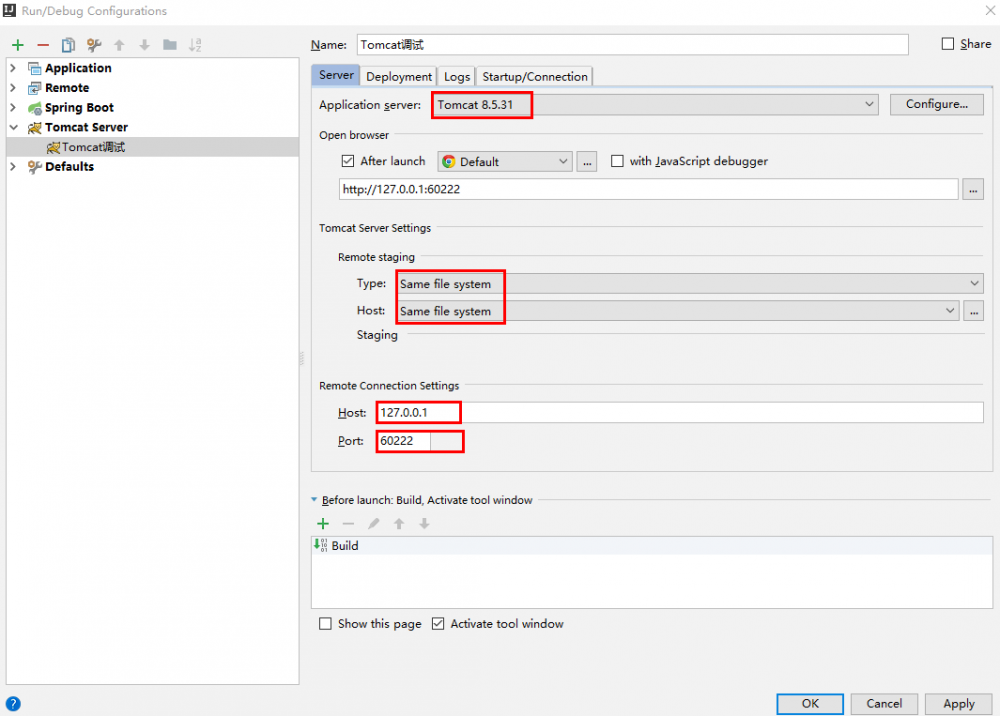
Task: Select the Tomcat Server node icon
Action: tap(34, 128)
